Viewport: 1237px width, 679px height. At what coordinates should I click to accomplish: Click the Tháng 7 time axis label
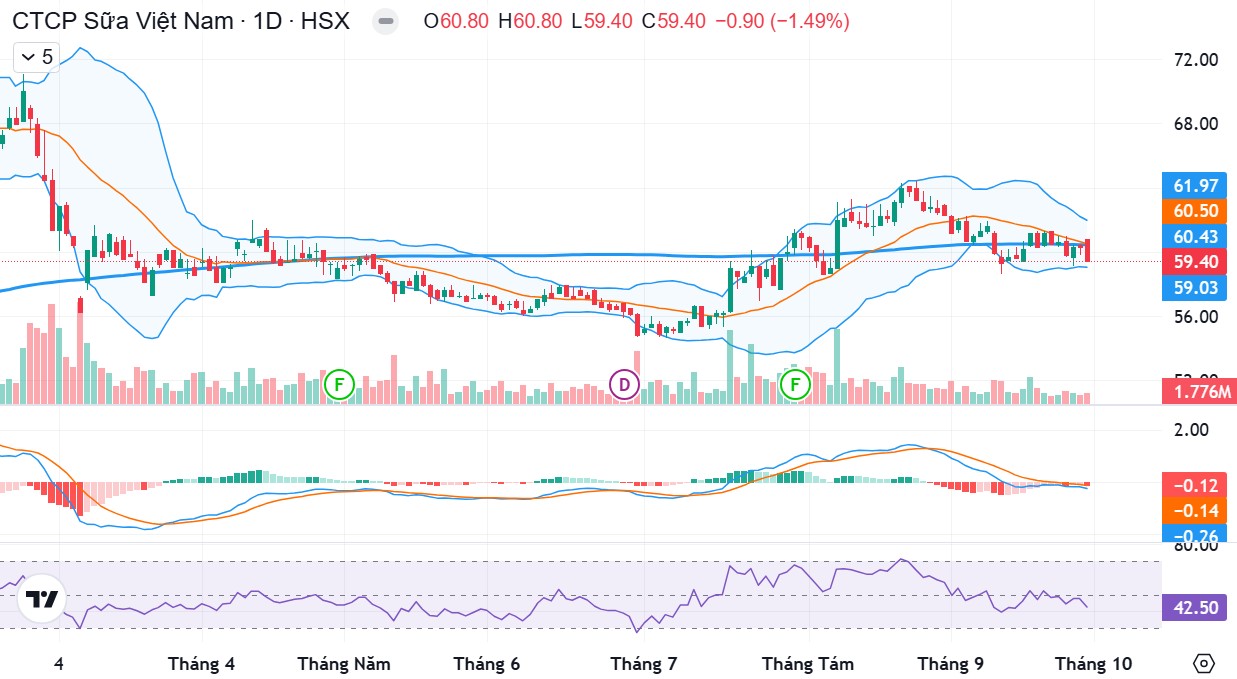(644, 664)
